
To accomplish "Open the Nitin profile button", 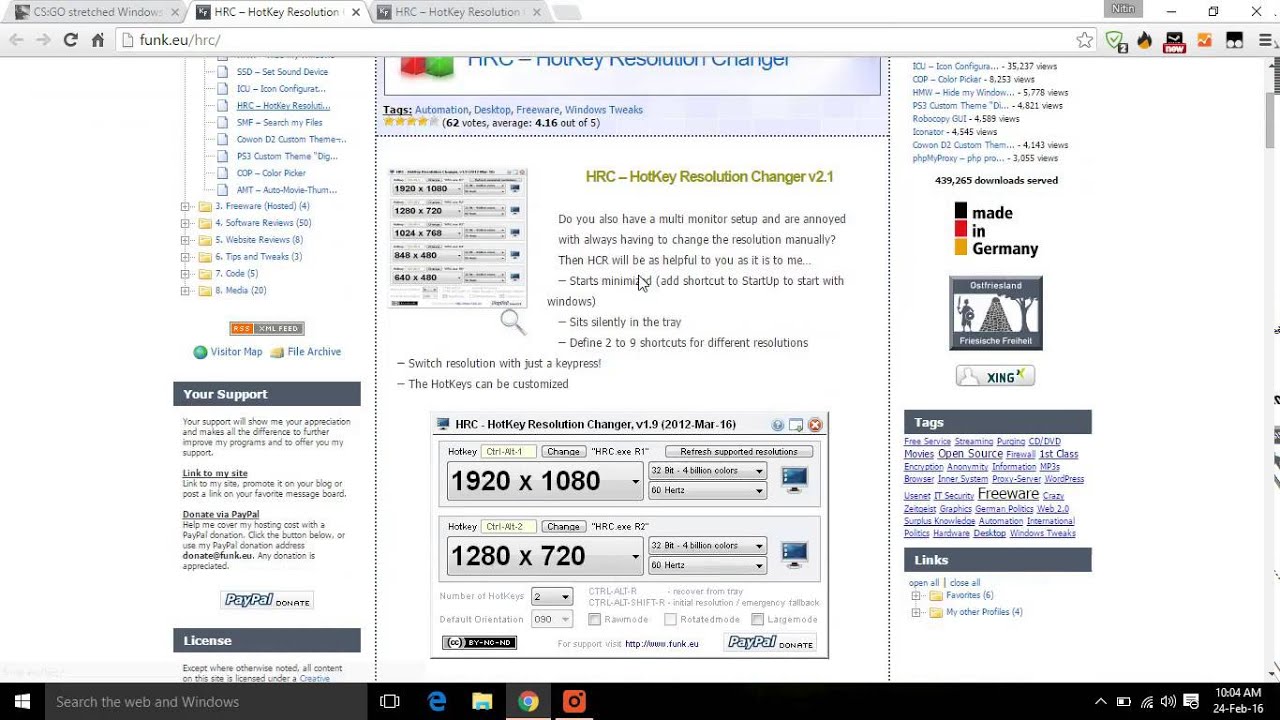I will [1123, 9].
